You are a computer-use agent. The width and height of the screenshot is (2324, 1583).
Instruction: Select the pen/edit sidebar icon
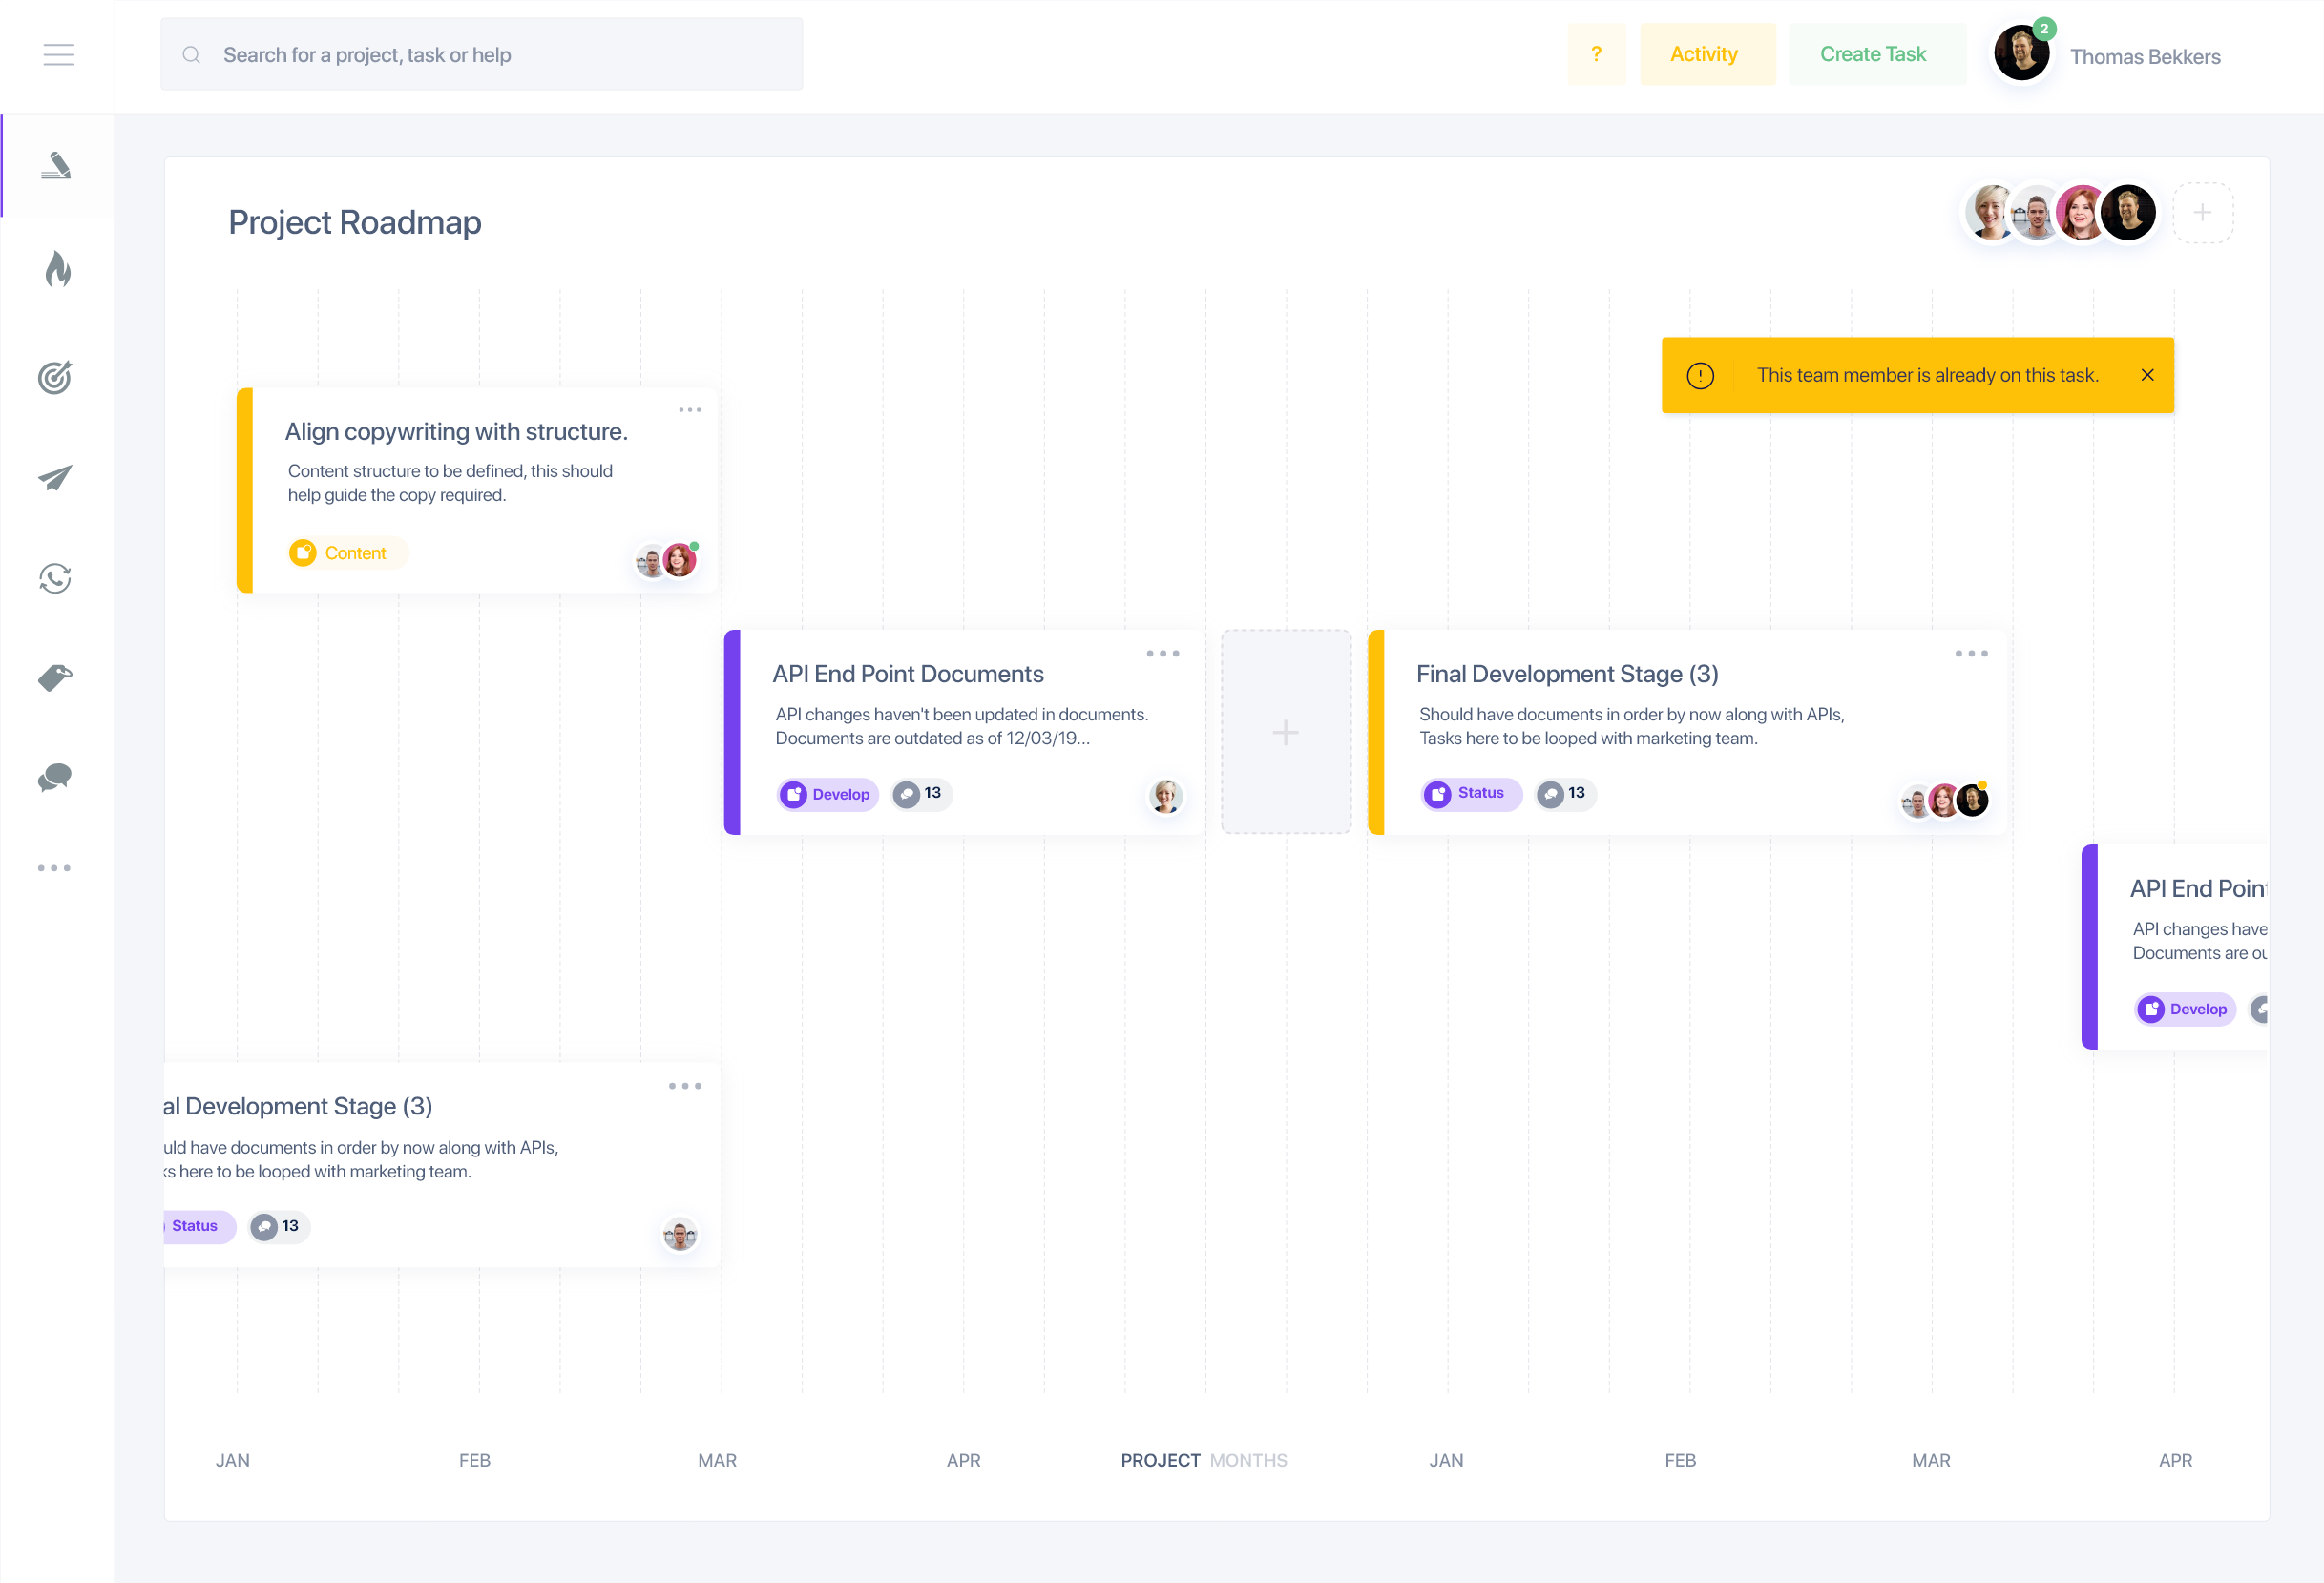pyautogui.click(x=56, y=166)
